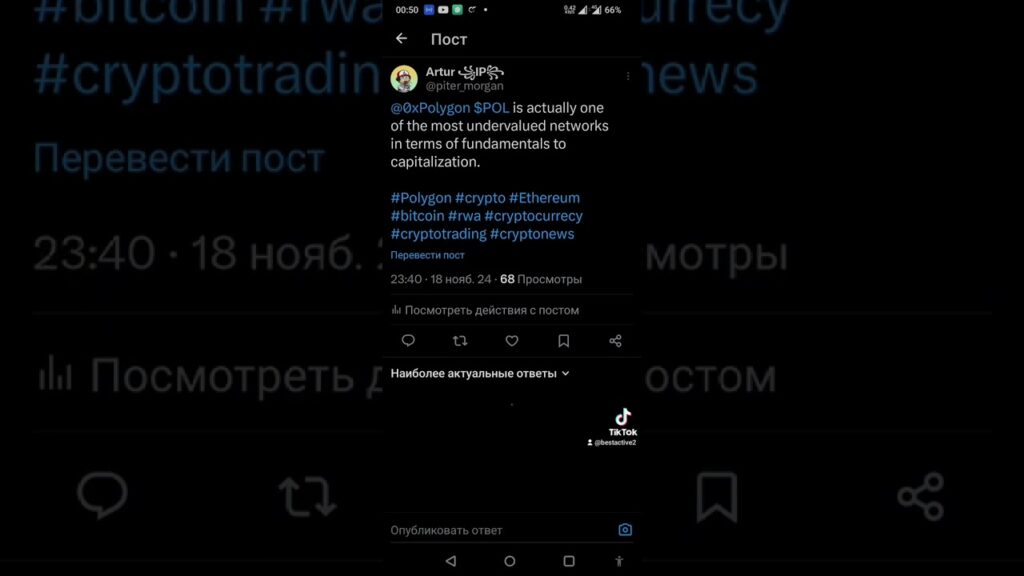Open the #Ethereum hashtag

tap(544, 198)
